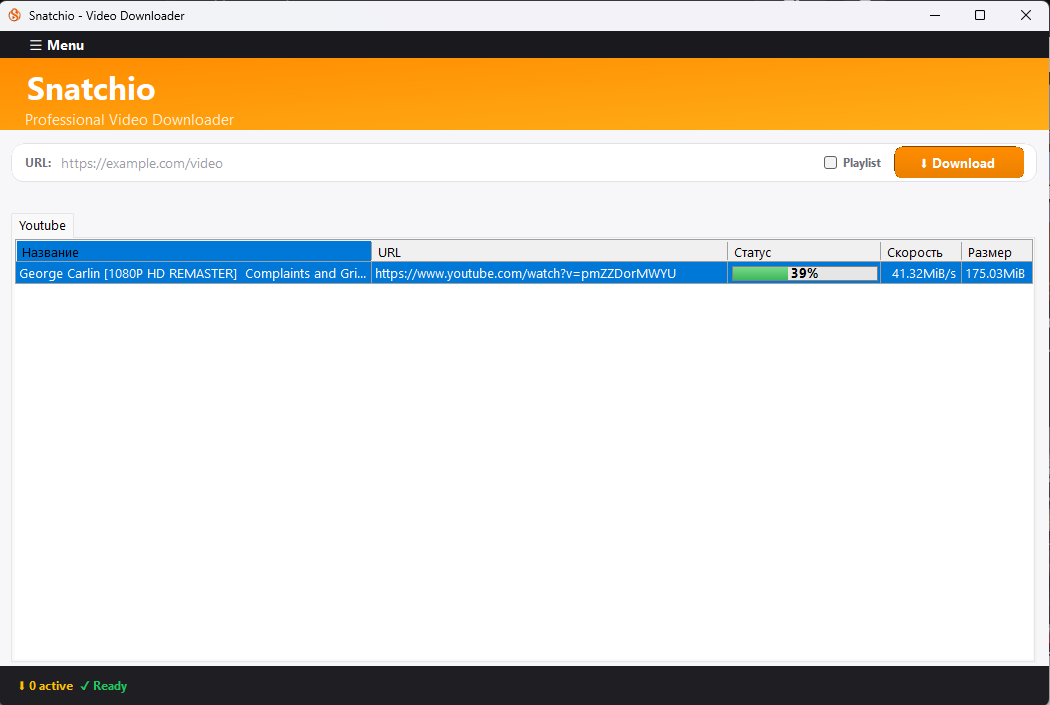Sort by the Размер column header
The height and width of the screenshot is (705, 1050).
(x=996, y=252)
